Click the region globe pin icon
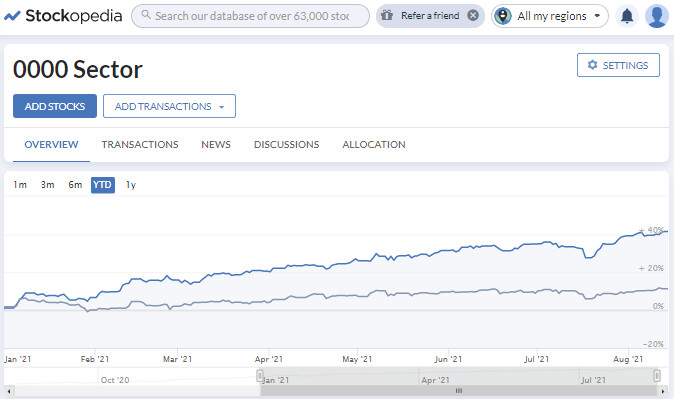The width and height of the screenshot is (674, 399). tap(502, 16)
